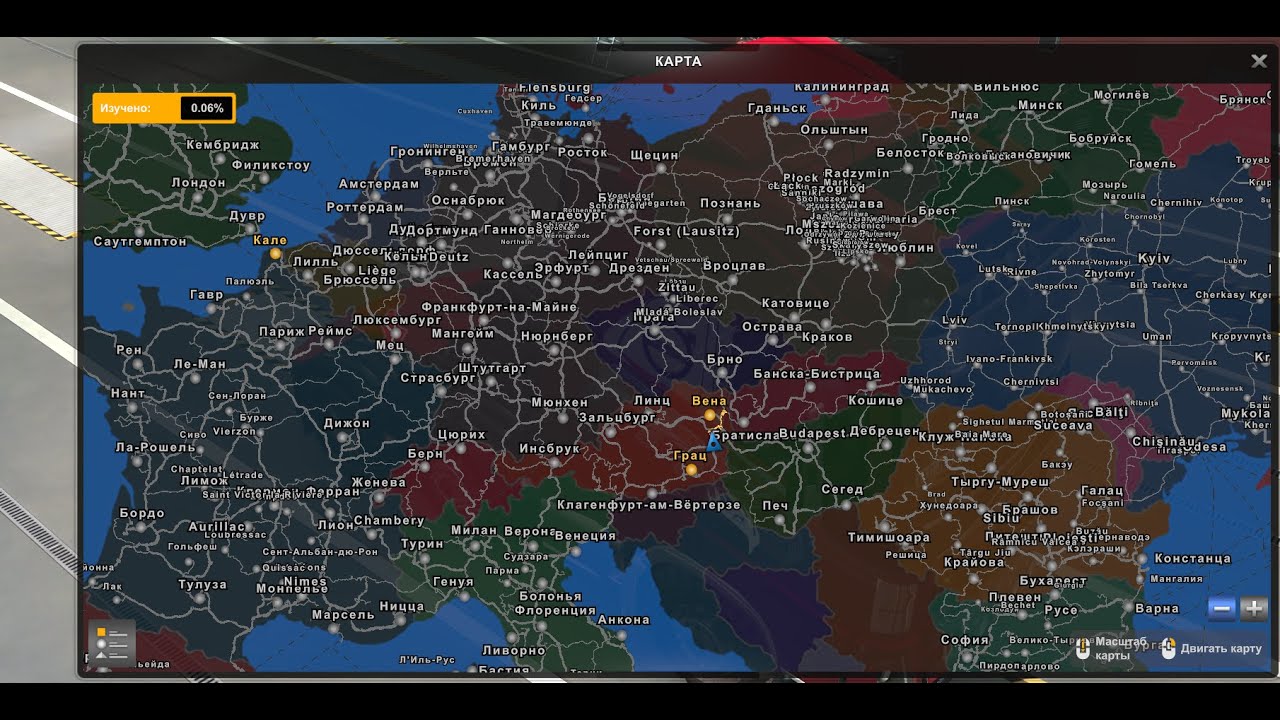Click the Двигать карту hint label

coord(1221,648)
